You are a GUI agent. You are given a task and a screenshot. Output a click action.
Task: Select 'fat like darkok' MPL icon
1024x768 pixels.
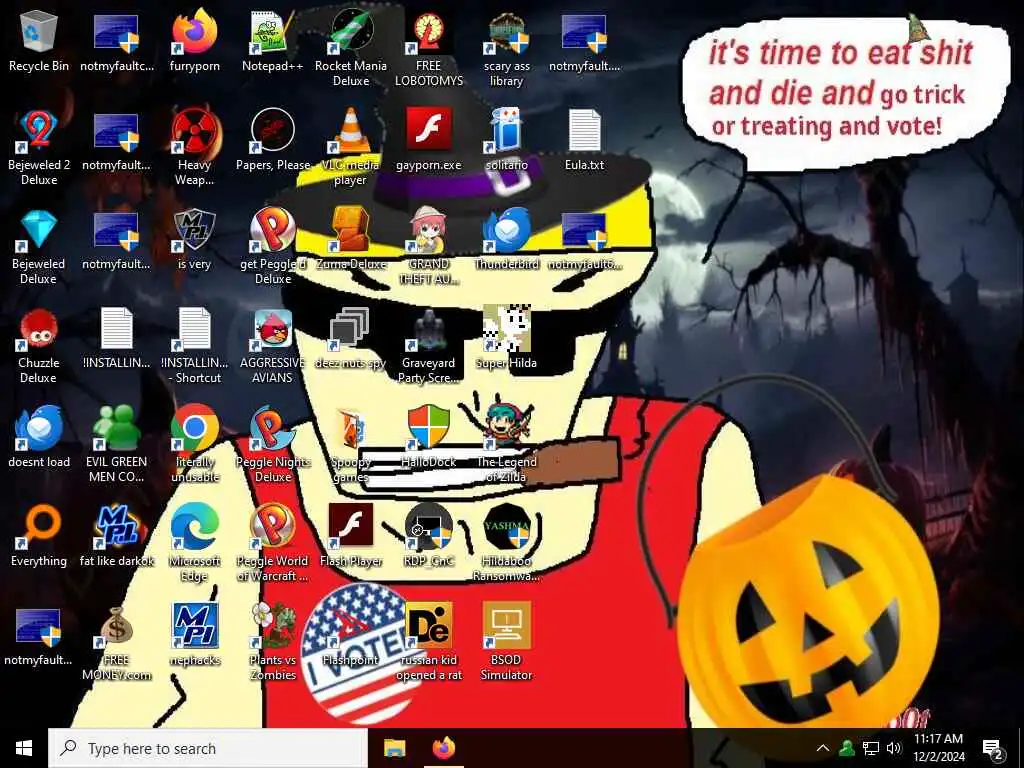pos(116,527)
